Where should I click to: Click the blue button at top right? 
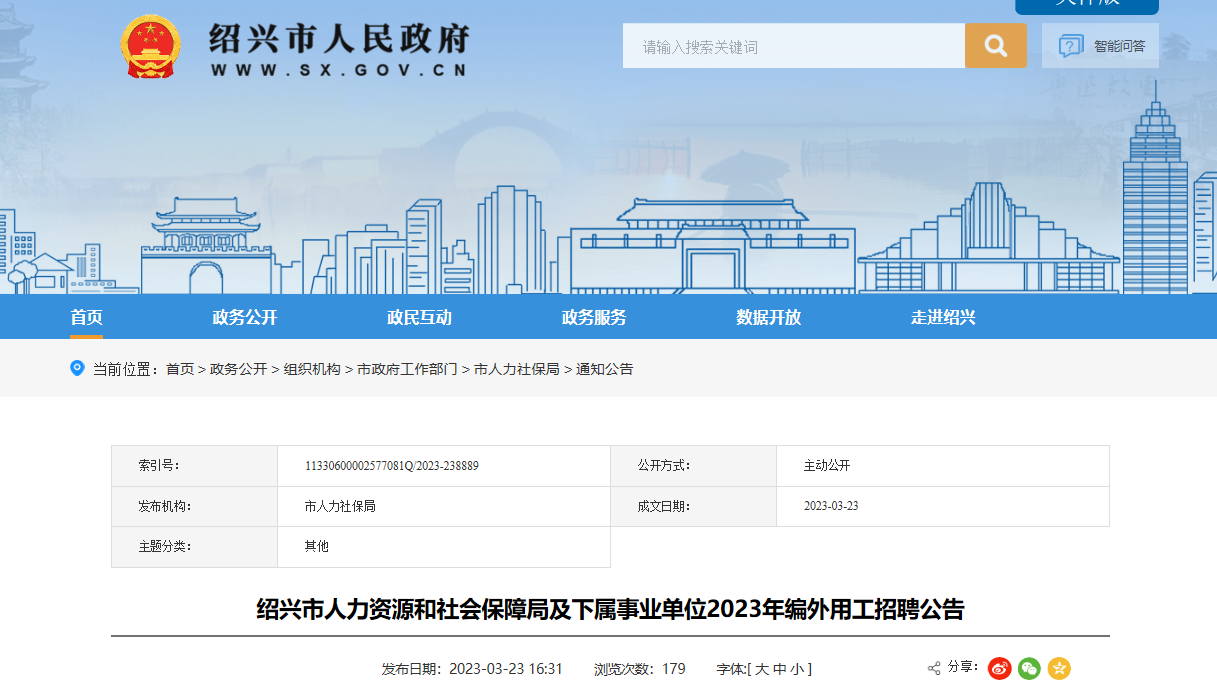[1086, 5]
